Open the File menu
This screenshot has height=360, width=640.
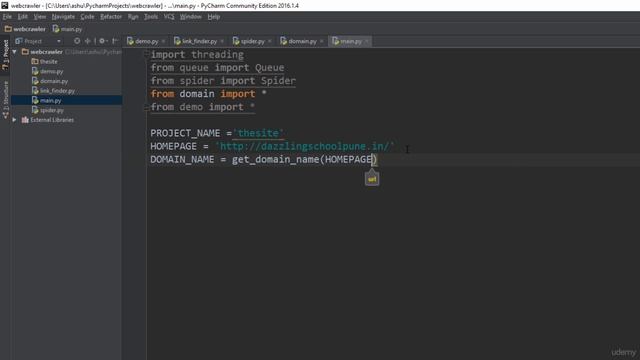(x=7, y=17)
